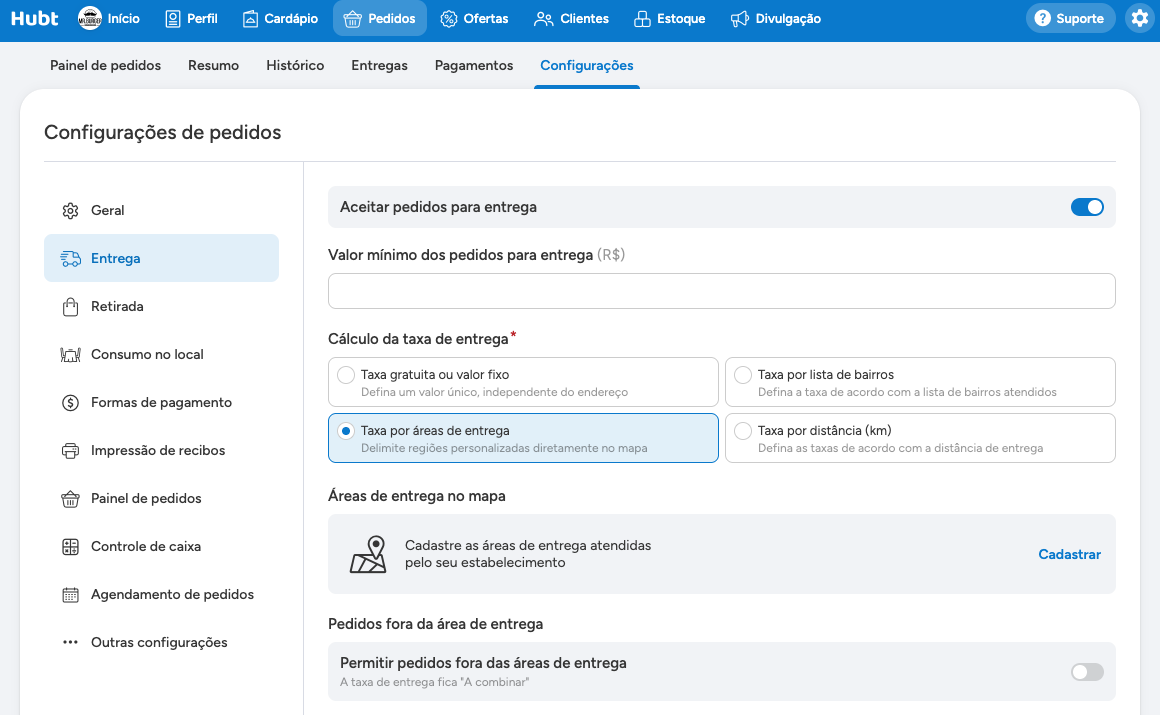Screen dimensions: 1160x715
Task: Choose Taxa gratuita ou valor fixo
Action: (523, 382)
